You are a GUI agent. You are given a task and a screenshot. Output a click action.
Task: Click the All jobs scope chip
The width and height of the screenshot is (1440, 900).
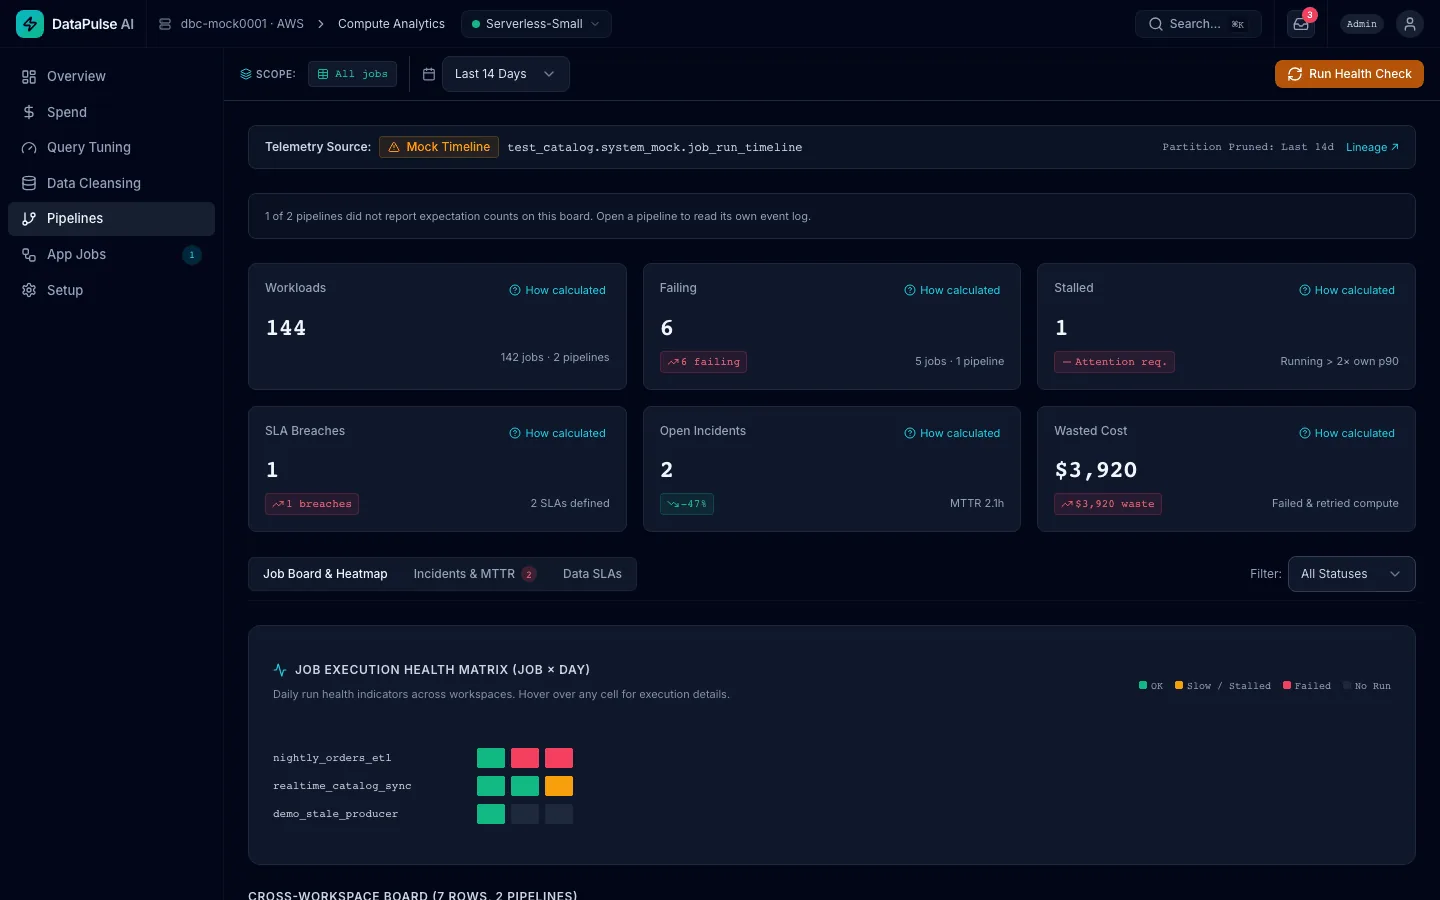[352, 74]
